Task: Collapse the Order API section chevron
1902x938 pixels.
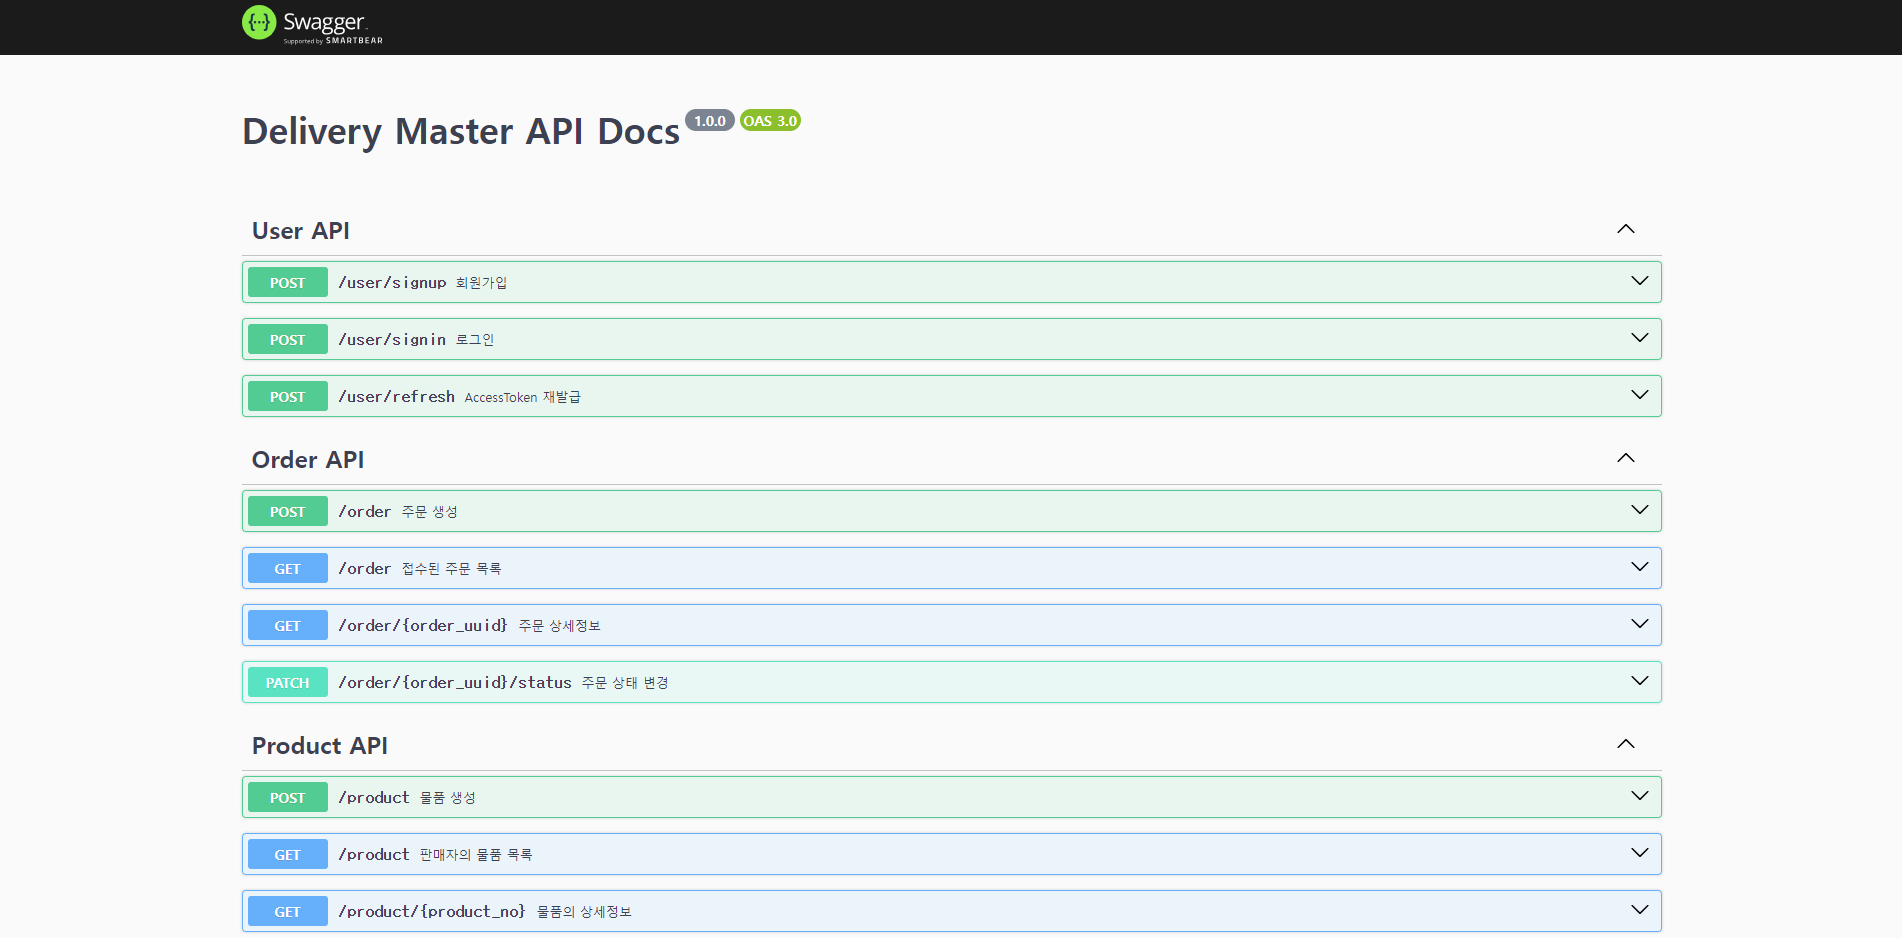Action: point(1625,458)
